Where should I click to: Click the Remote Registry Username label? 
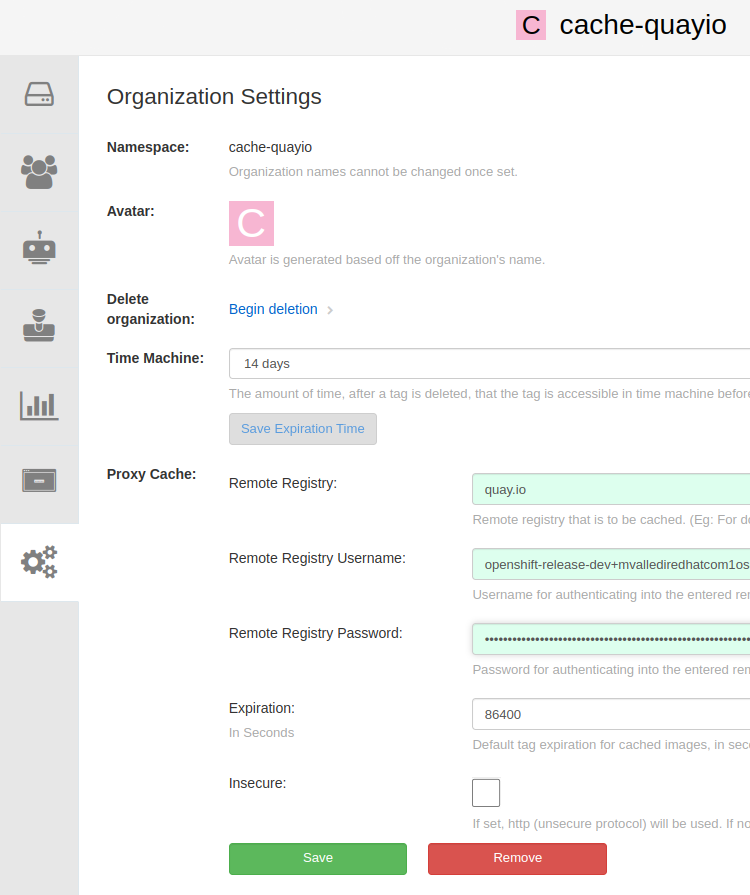[x=317, y=558]
